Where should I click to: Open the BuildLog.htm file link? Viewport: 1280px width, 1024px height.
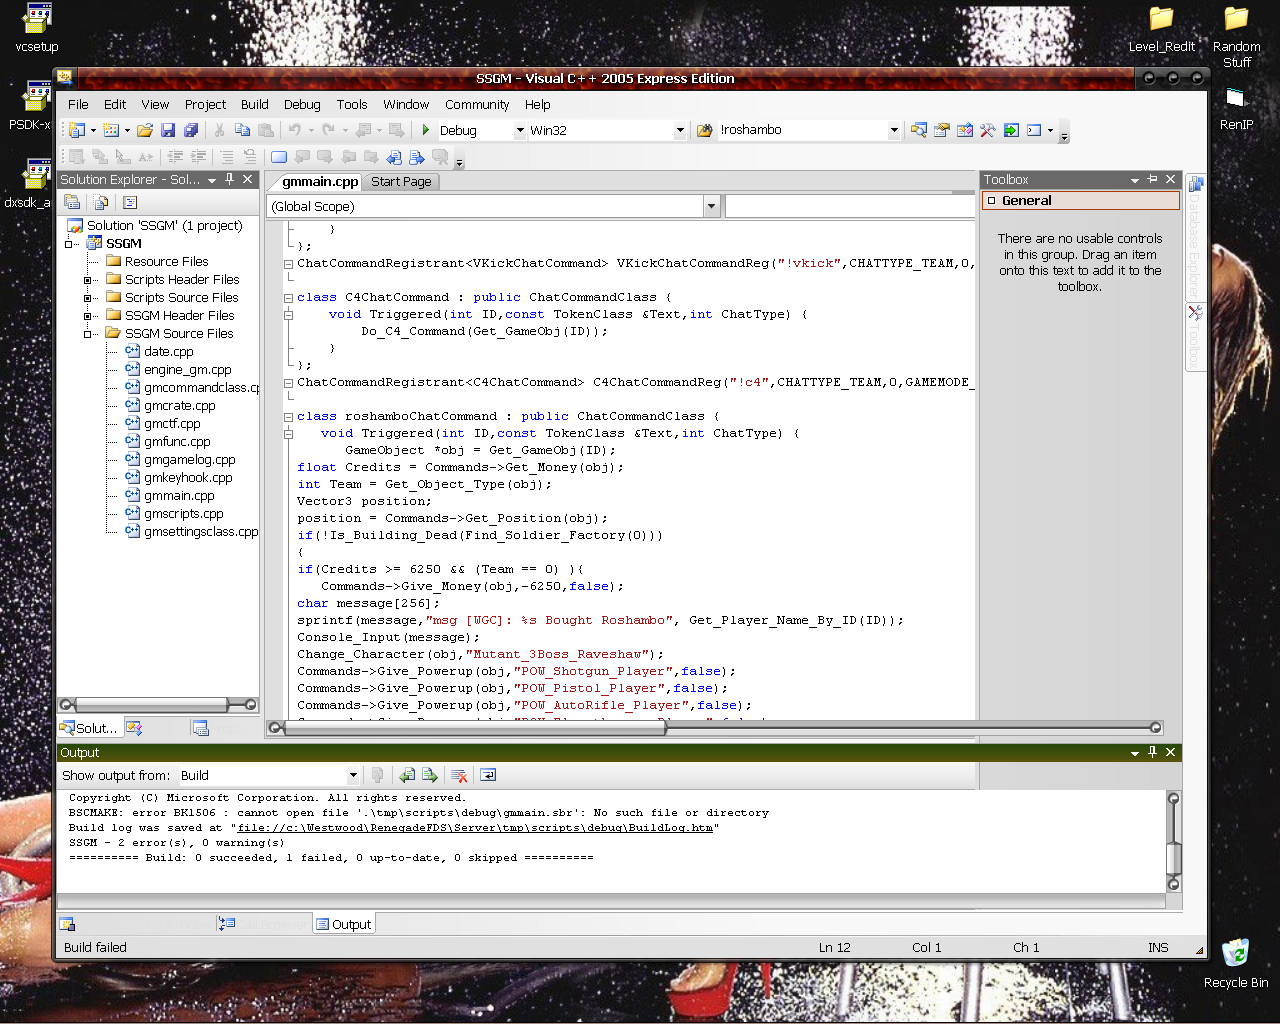click(475, 827)
